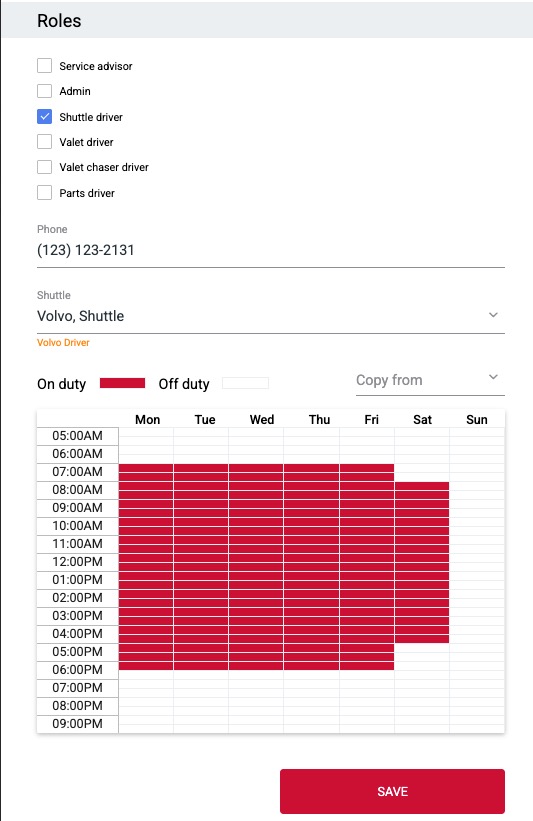Click the Sunday 12:00PM schedule cell
The height and width of the screenshot is (821, 533).
[x=477, y=562]
